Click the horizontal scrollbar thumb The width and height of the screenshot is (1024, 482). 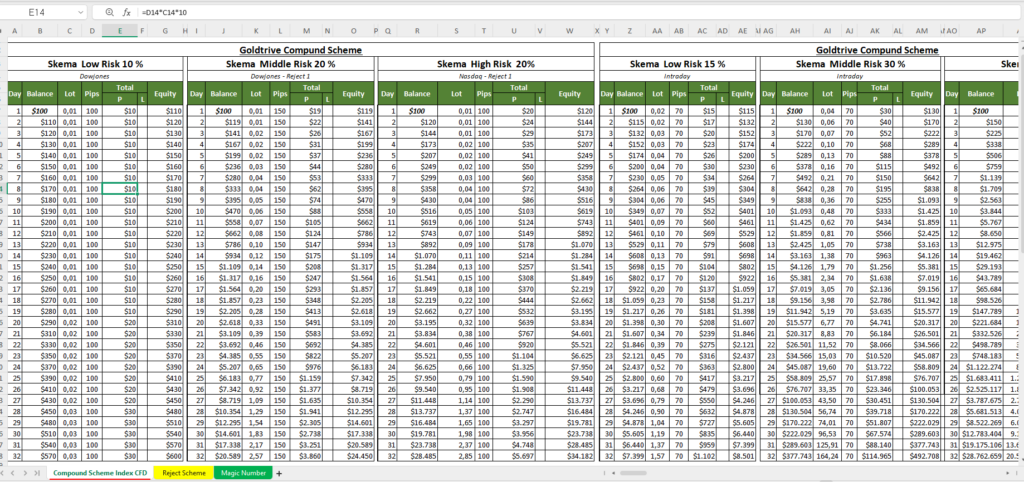tap(633, 473)
